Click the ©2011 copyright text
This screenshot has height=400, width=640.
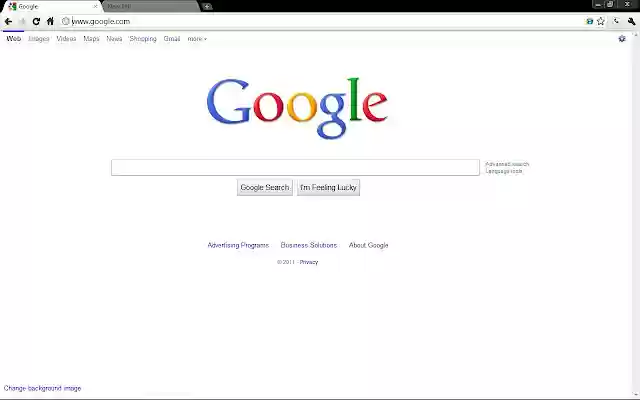point(286,262)
